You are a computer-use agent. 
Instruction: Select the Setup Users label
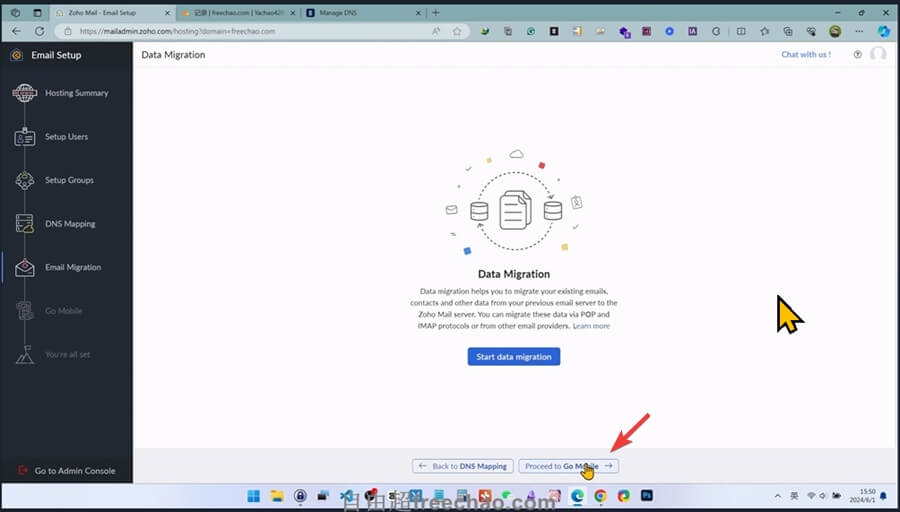pos(67,137)
